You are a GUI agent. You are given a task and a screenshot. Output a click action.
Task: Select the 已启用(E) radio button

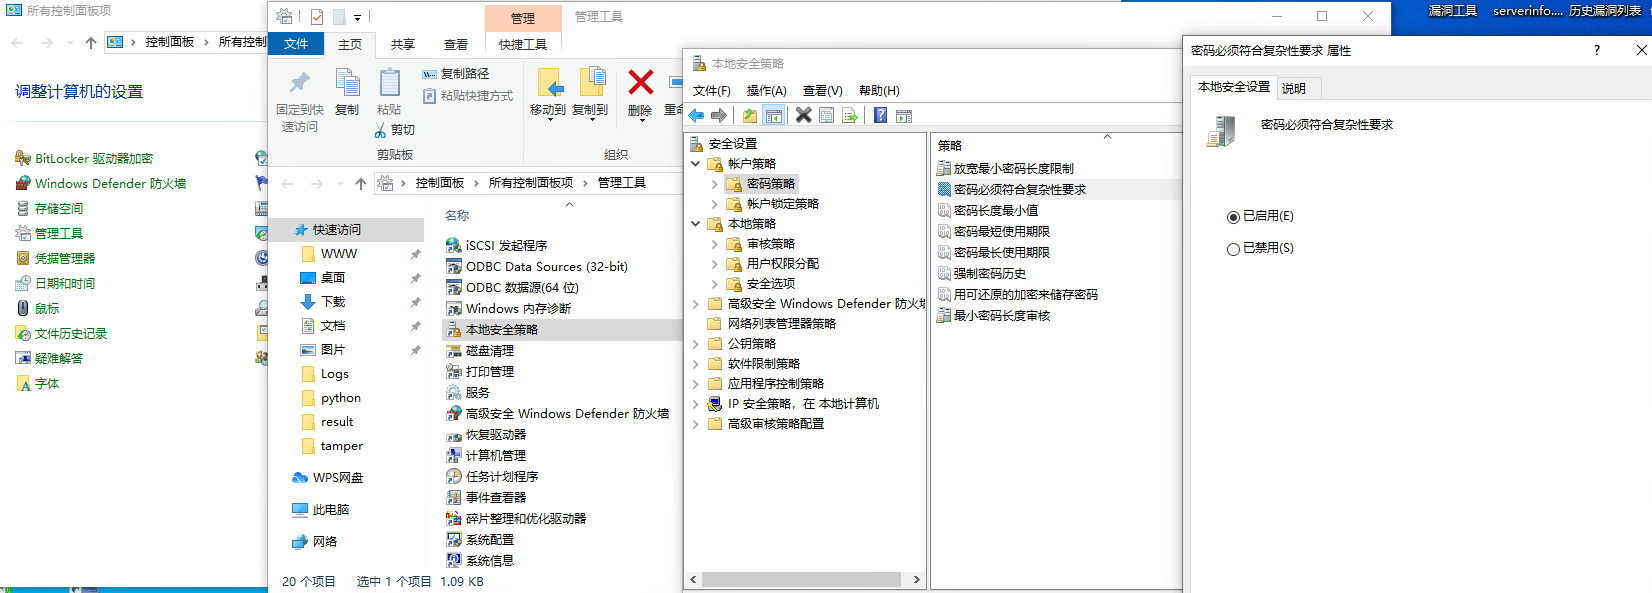tap(1233, 217)
